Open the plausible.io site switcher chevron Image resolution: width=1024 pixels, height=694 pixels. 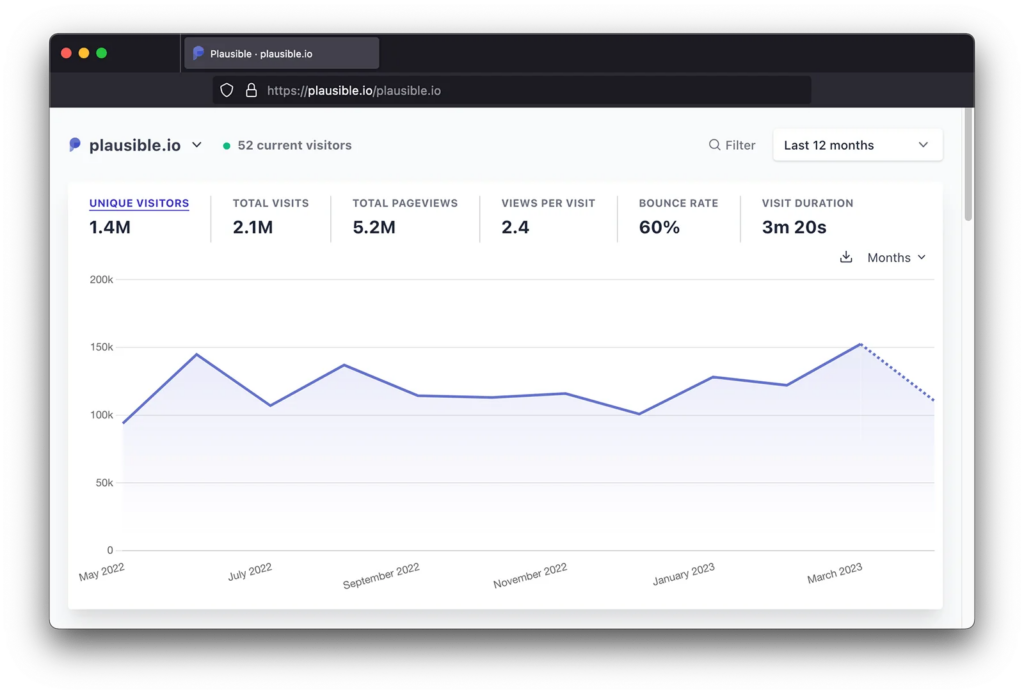point(197,145)
